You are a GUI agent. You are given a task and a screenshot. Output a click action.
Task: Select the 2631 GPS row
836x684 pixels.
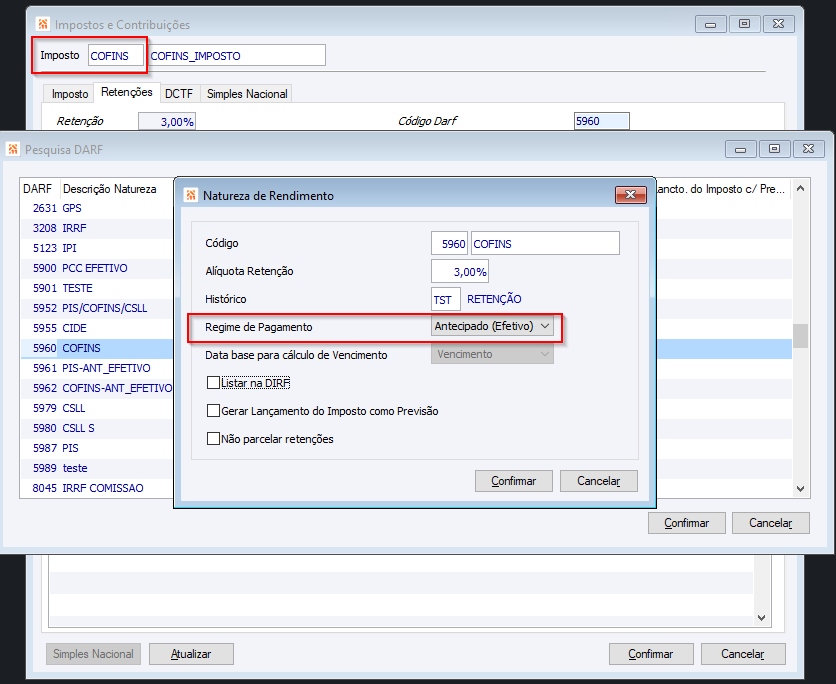[x=97, y=208]
